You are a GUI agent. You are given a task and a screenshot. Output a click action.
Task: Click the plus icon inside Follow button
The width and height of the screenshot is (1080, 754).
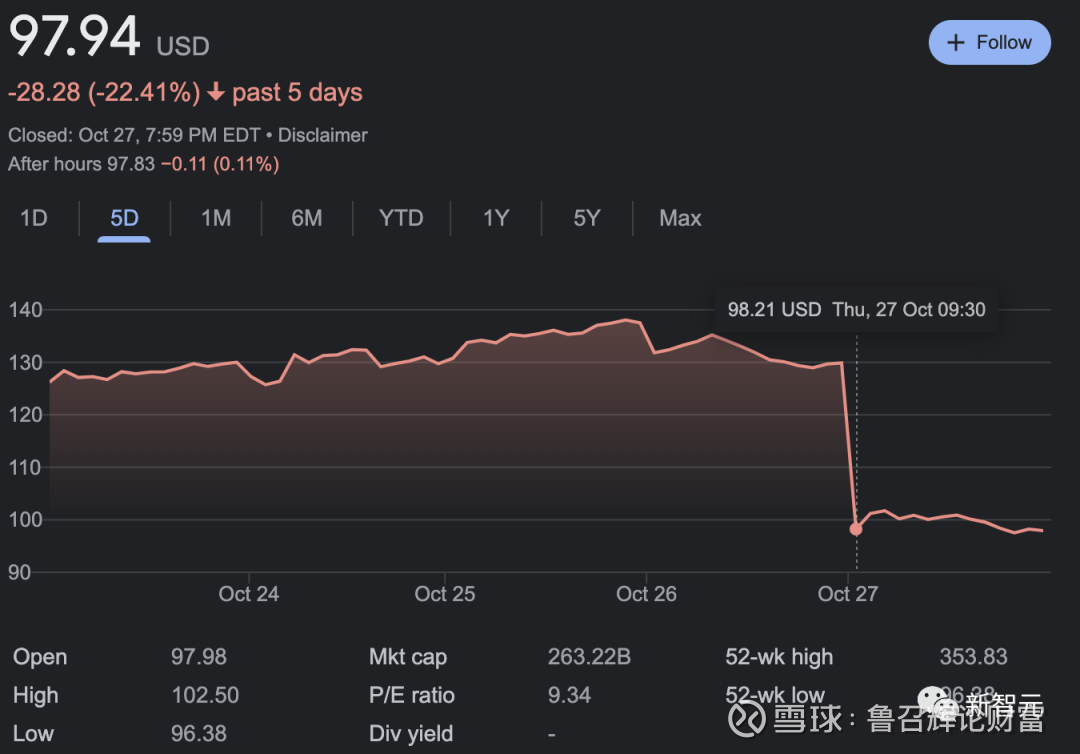coord(957,42)
